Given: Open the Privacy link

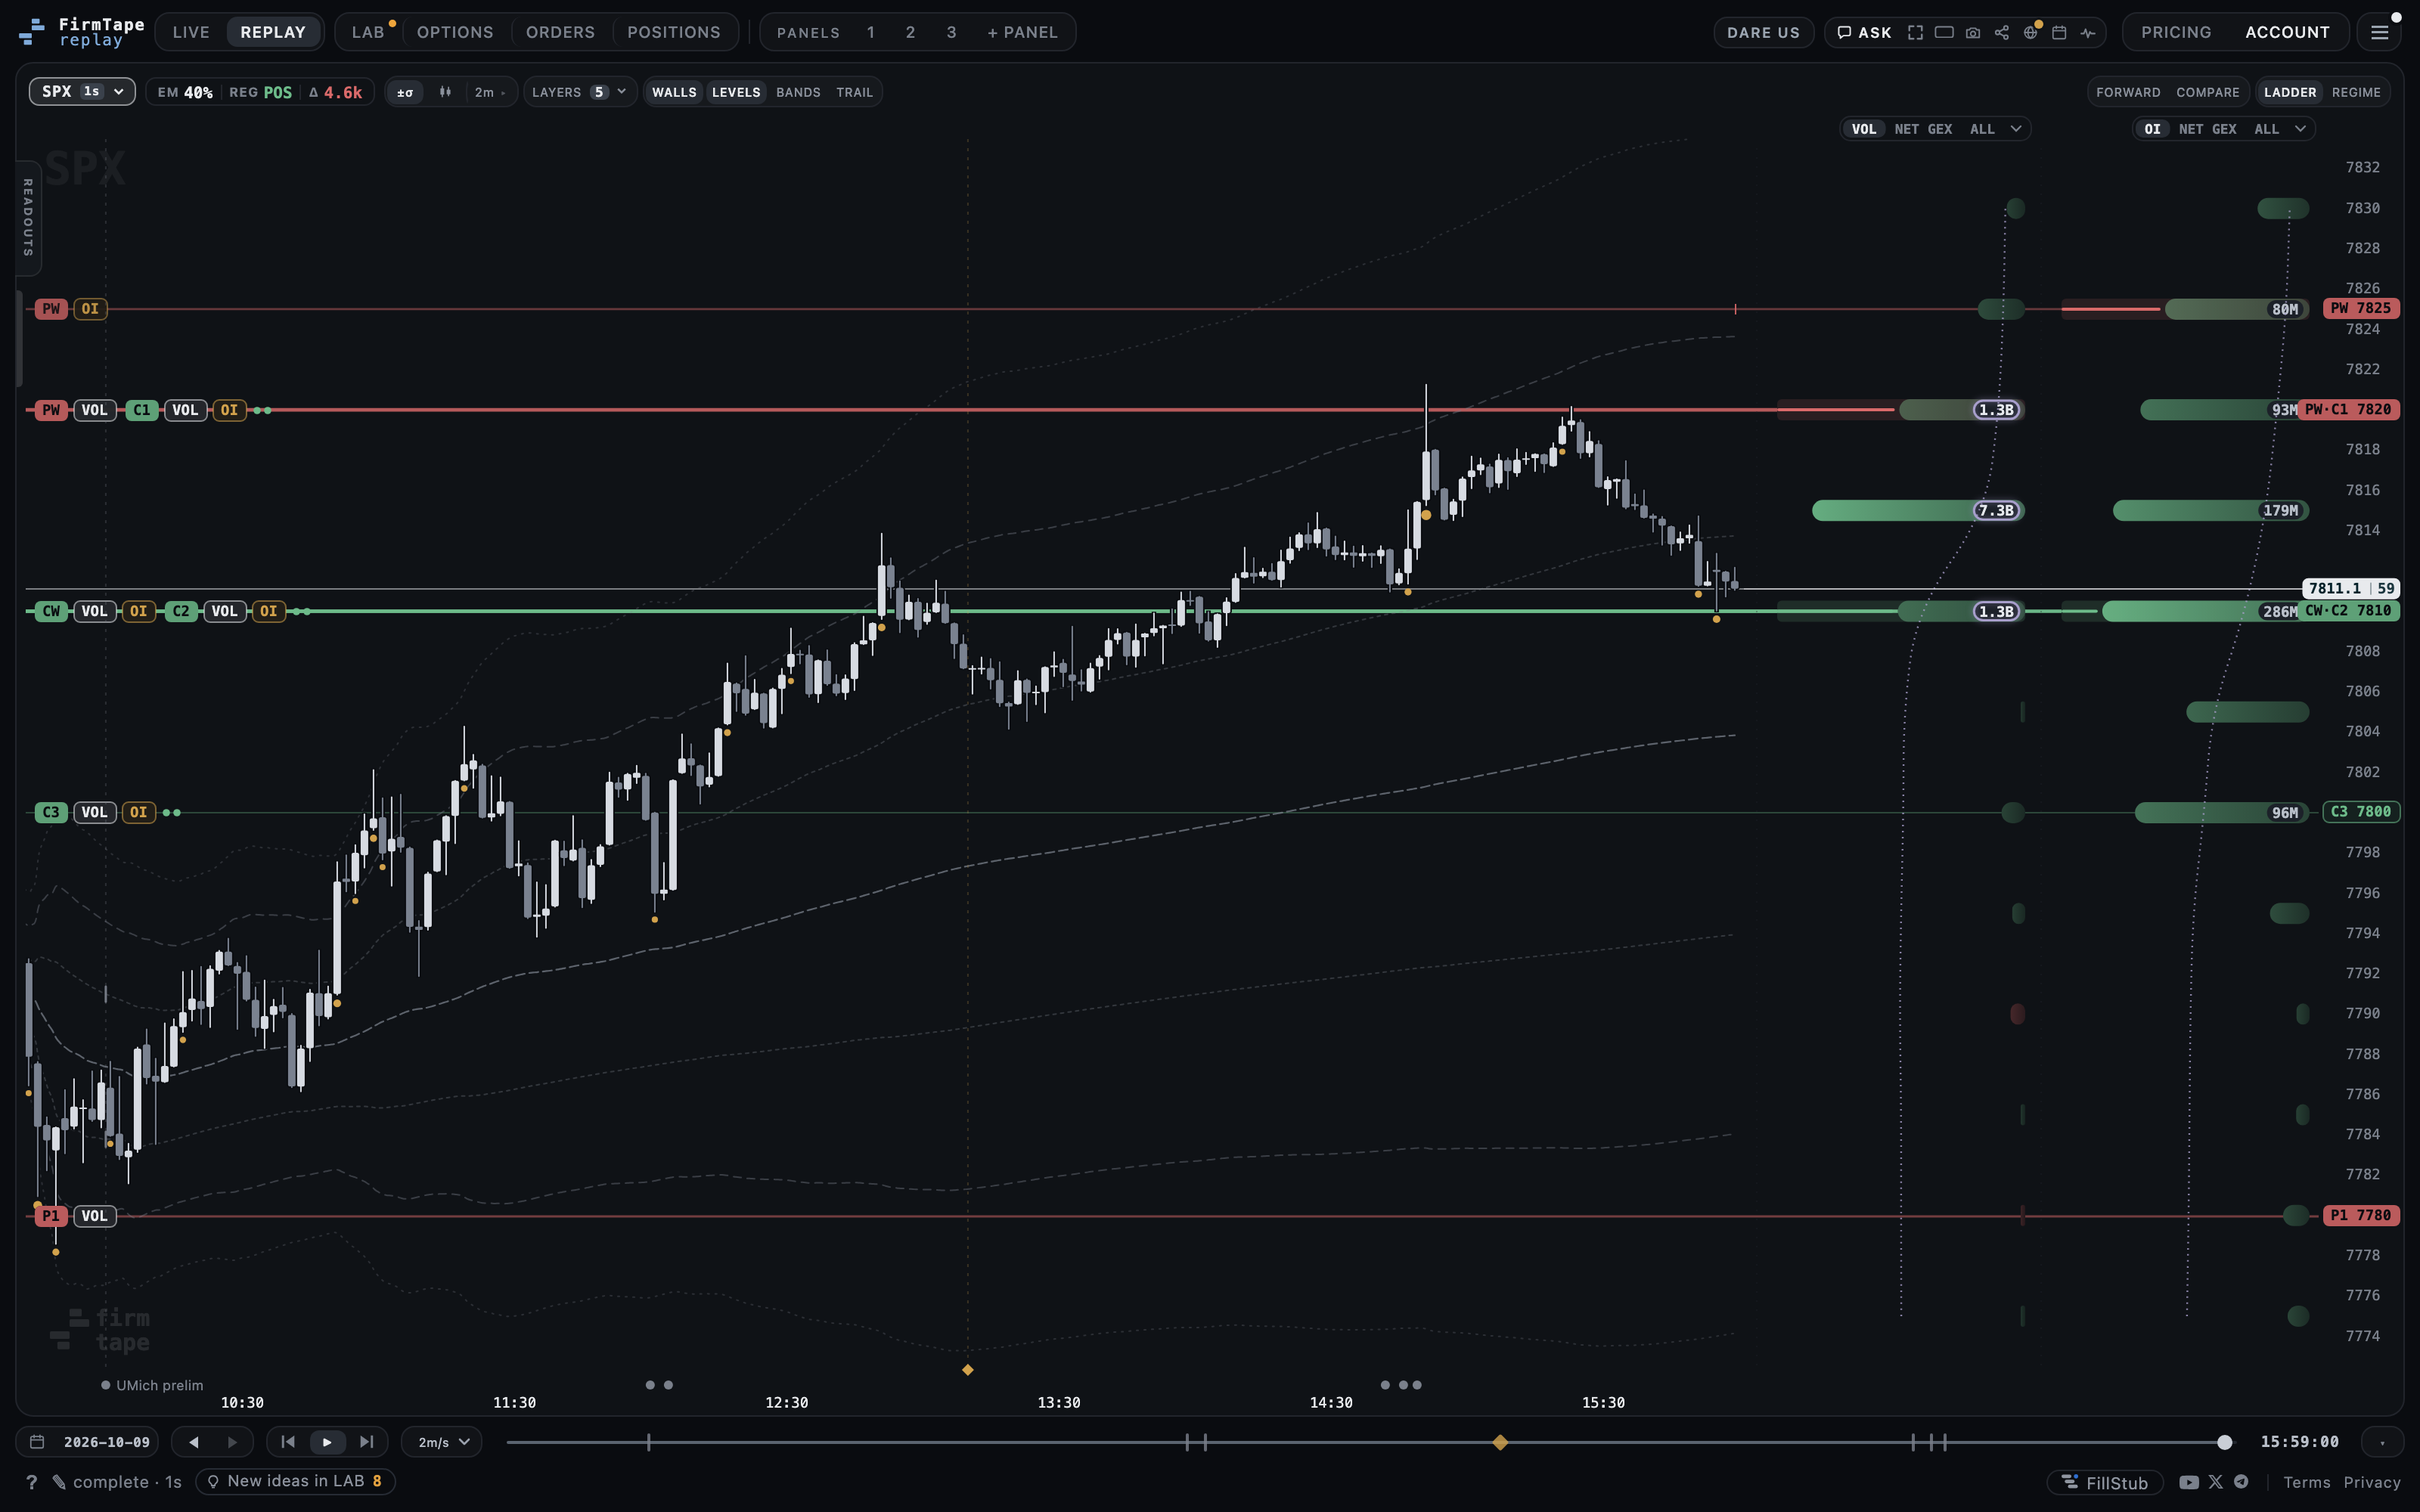Looking at the screenshot, I should click(2372, 1482).
